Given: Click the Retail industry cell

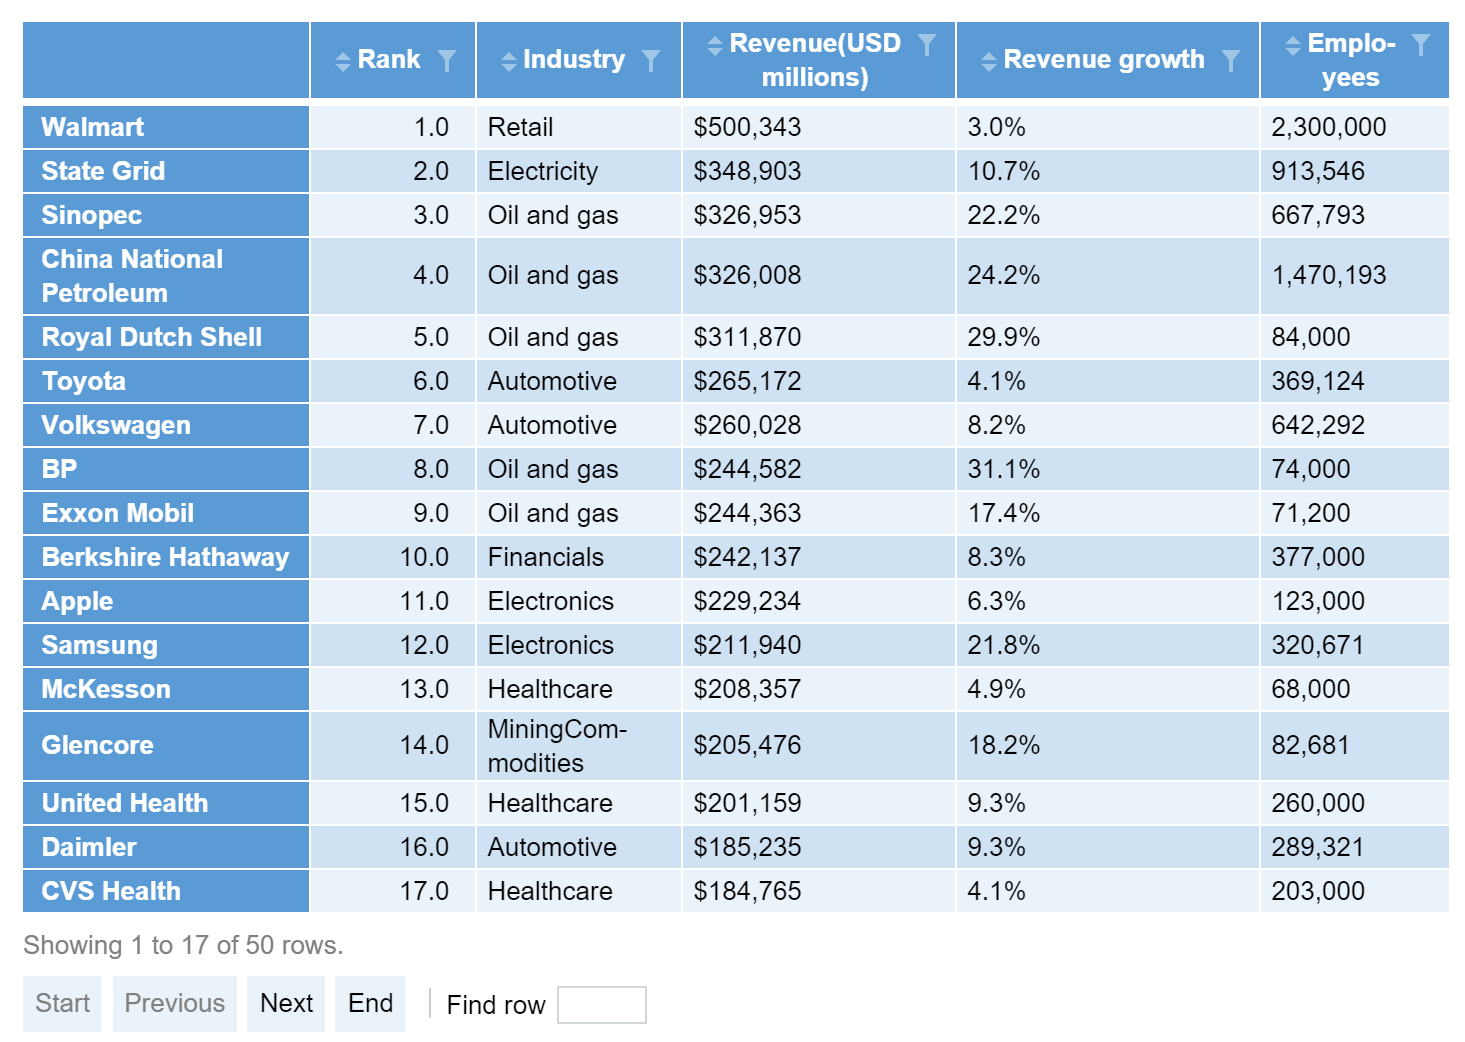Looking at the screenshot, I should point(579,127).
